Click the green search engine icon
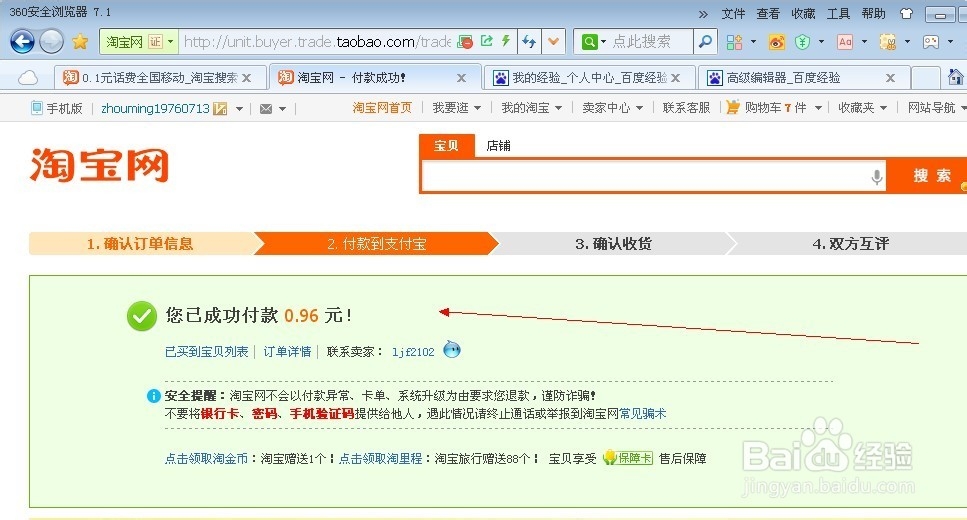Viewport: 967px width, 520px height. 590,41
